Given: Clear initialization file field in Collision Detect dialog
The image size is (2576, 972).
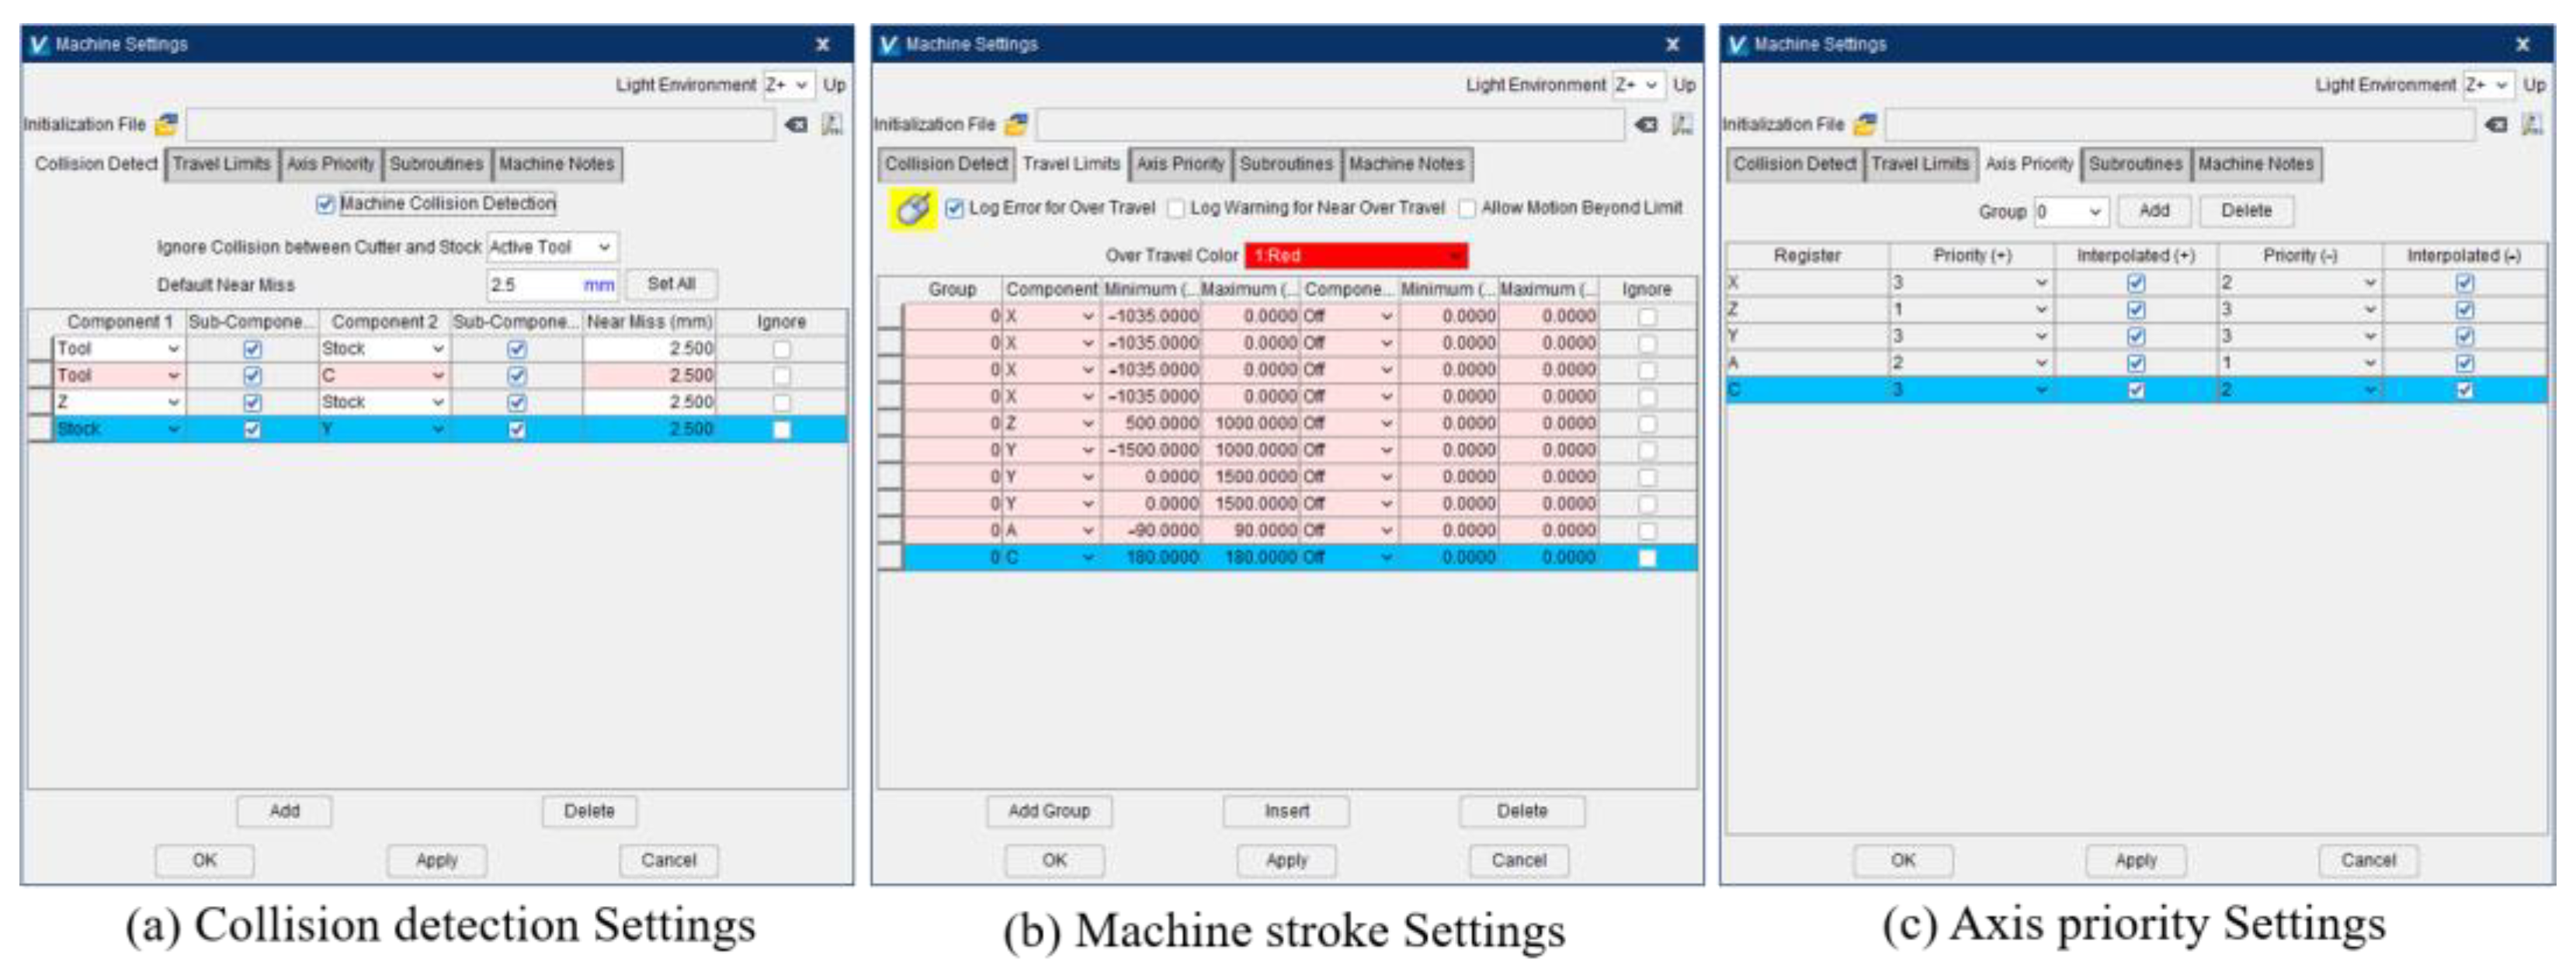Looking at the screenshot, I should click(x=796, y=124).
